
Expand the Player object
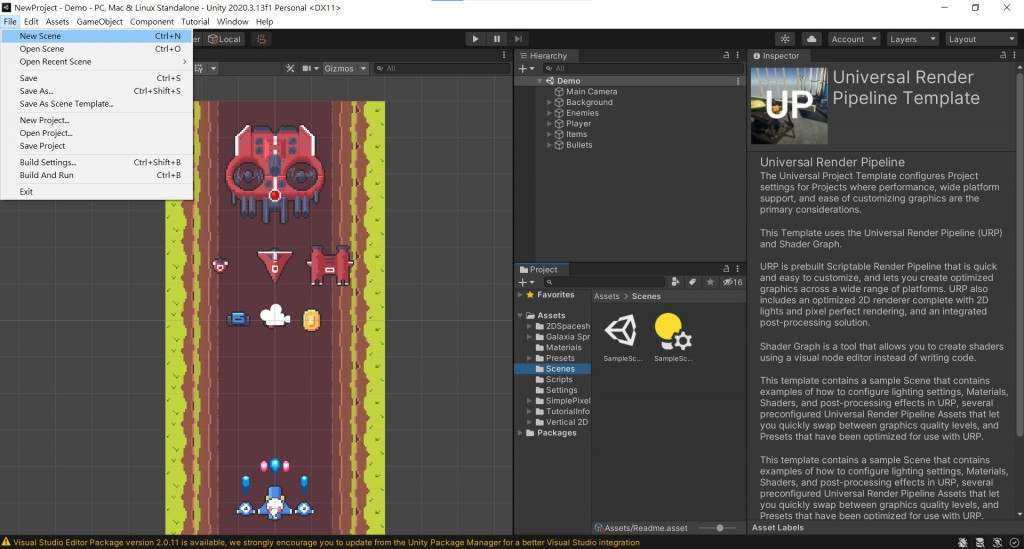pos(549,123)
